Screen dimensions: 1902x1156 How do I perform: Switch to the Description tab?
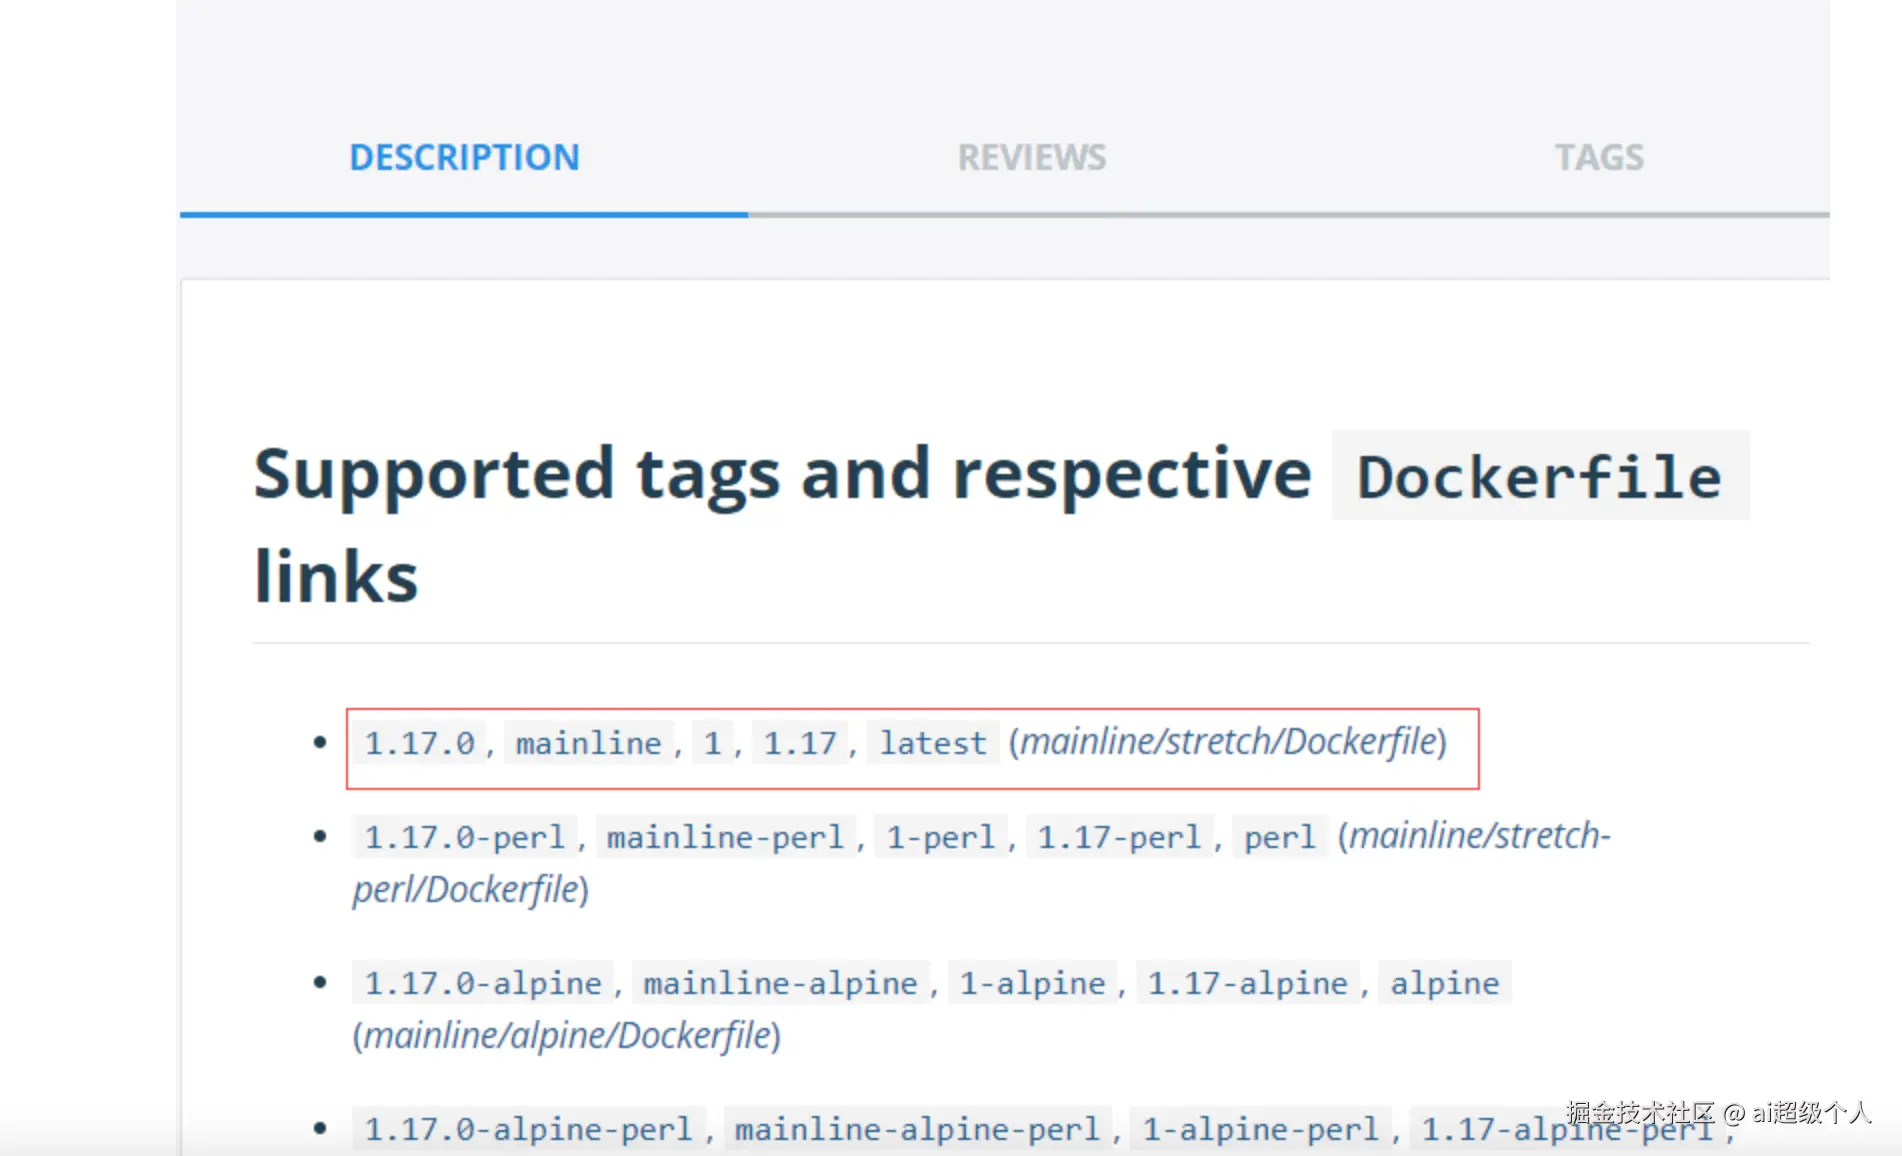tap(464, 158)
